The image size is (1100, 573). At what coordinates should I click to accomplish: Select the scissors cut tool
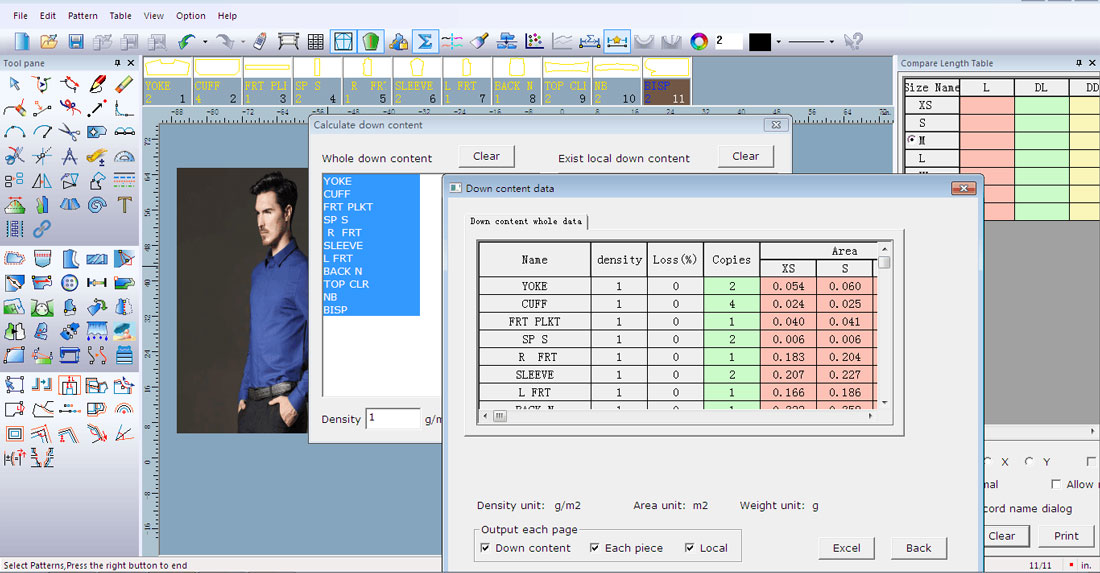coord(69,132)
